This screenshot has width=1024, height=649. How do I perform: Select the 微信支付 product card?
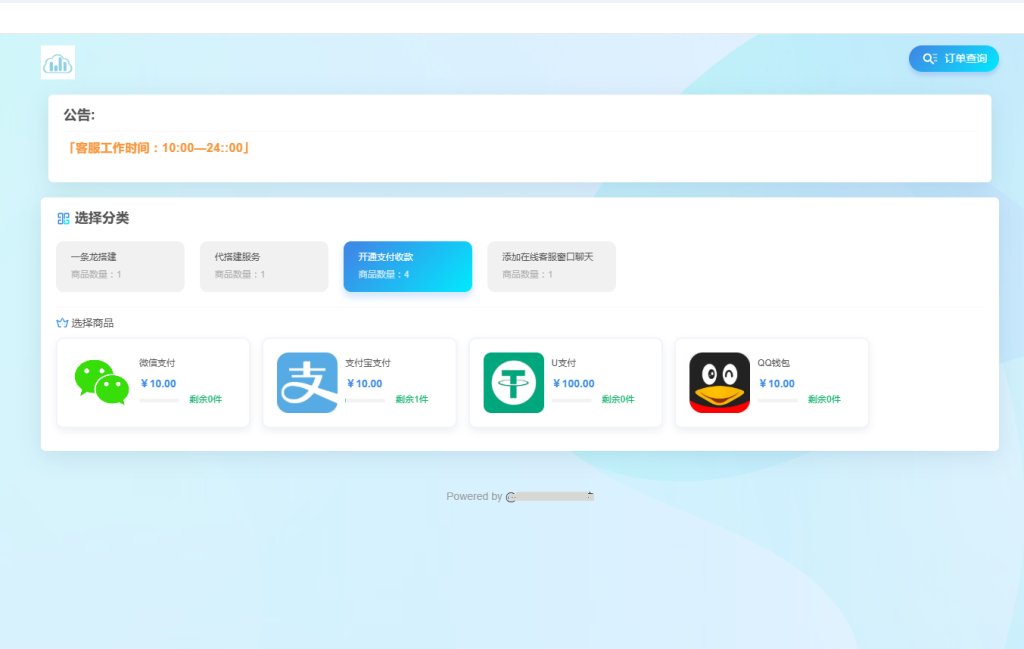click(x=153, y=382)
